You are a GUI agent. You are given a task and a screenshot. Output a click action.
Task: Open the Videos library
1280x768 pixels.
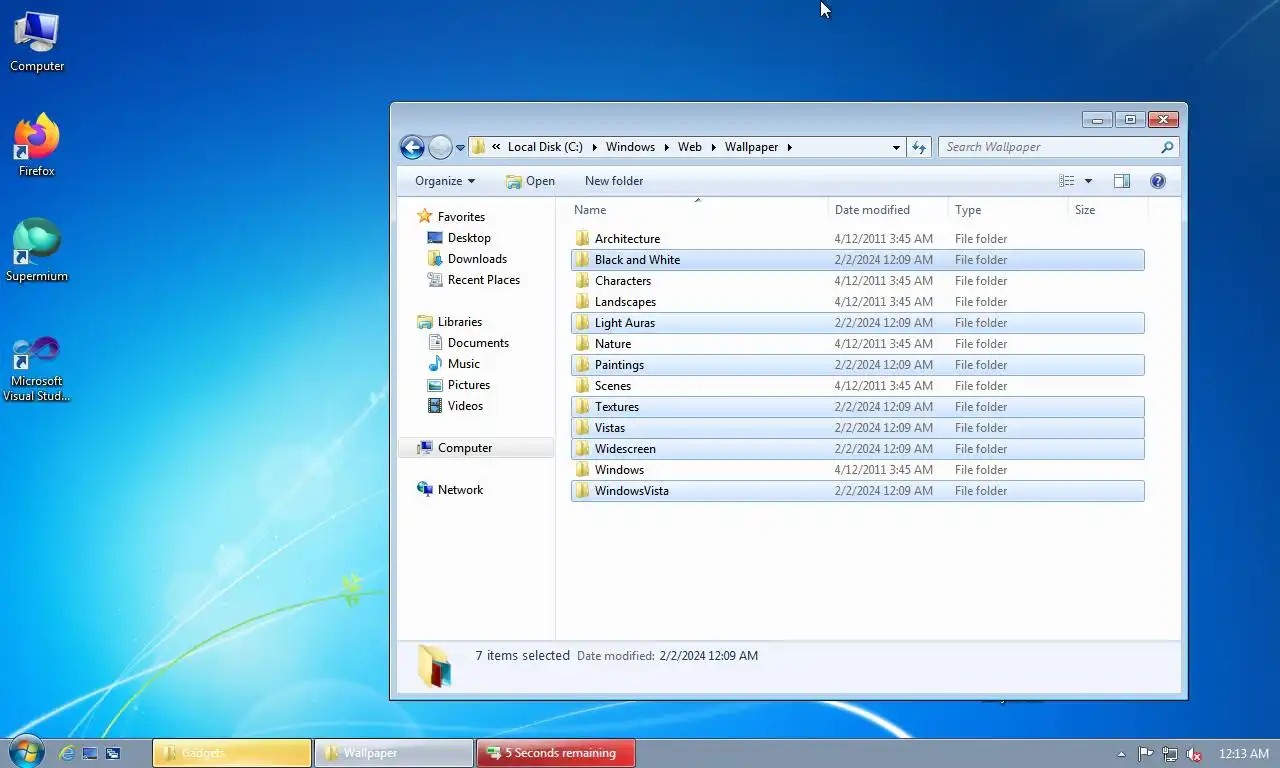465,406
